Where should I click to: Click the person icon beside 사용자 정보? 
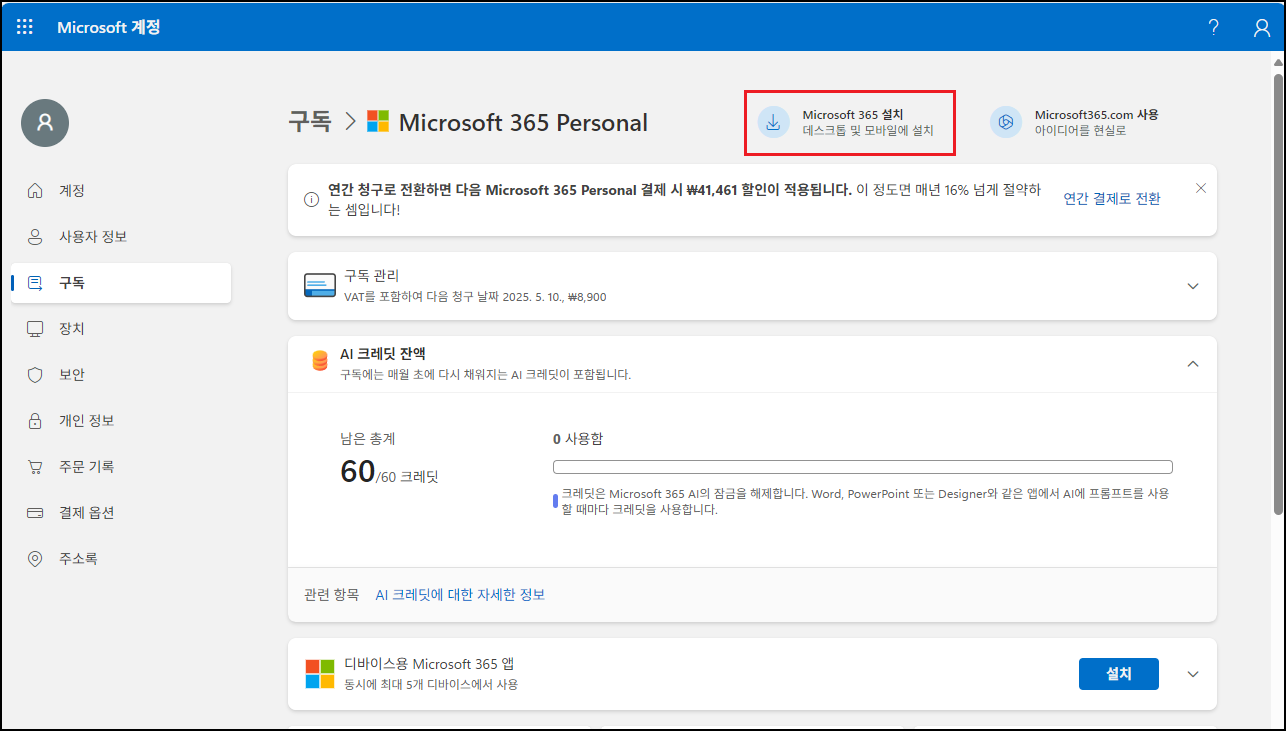point(35,237)
